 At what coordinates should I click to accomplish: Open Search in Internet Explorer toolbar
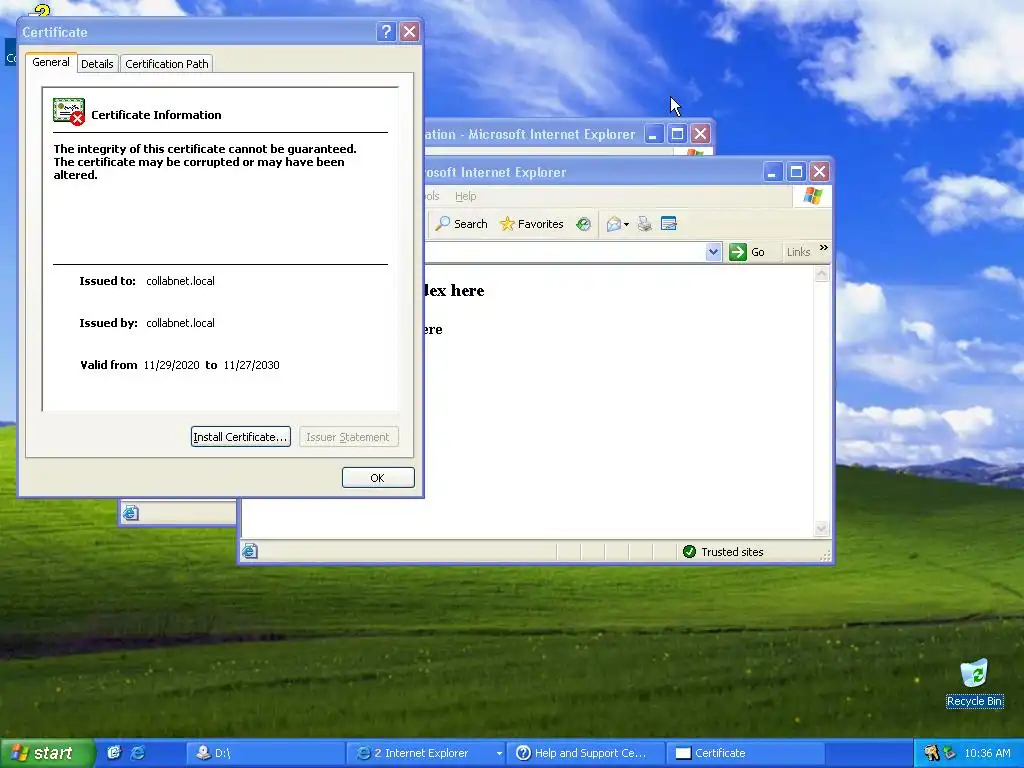point(462,224)
